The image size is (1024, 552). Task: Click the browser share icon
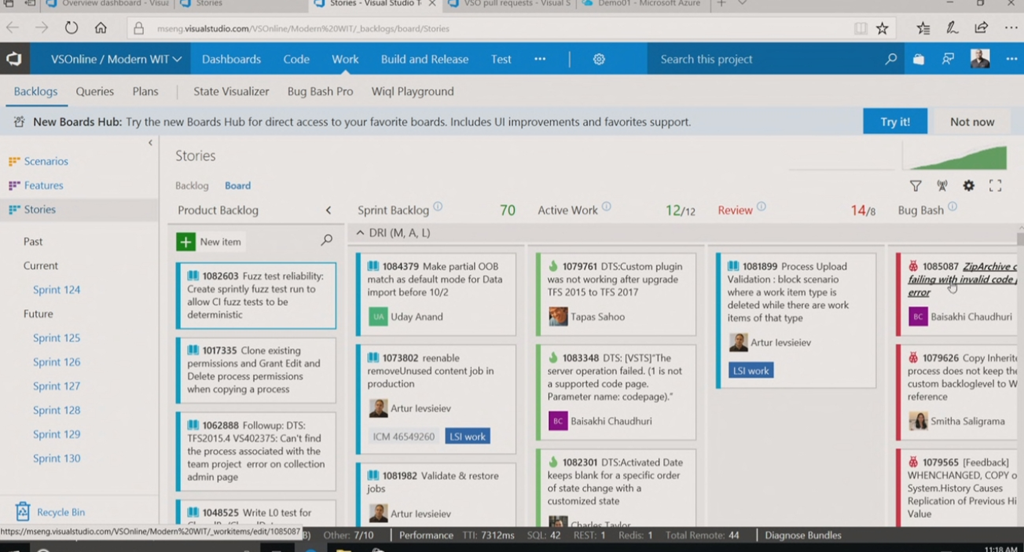tap(981, 28)
